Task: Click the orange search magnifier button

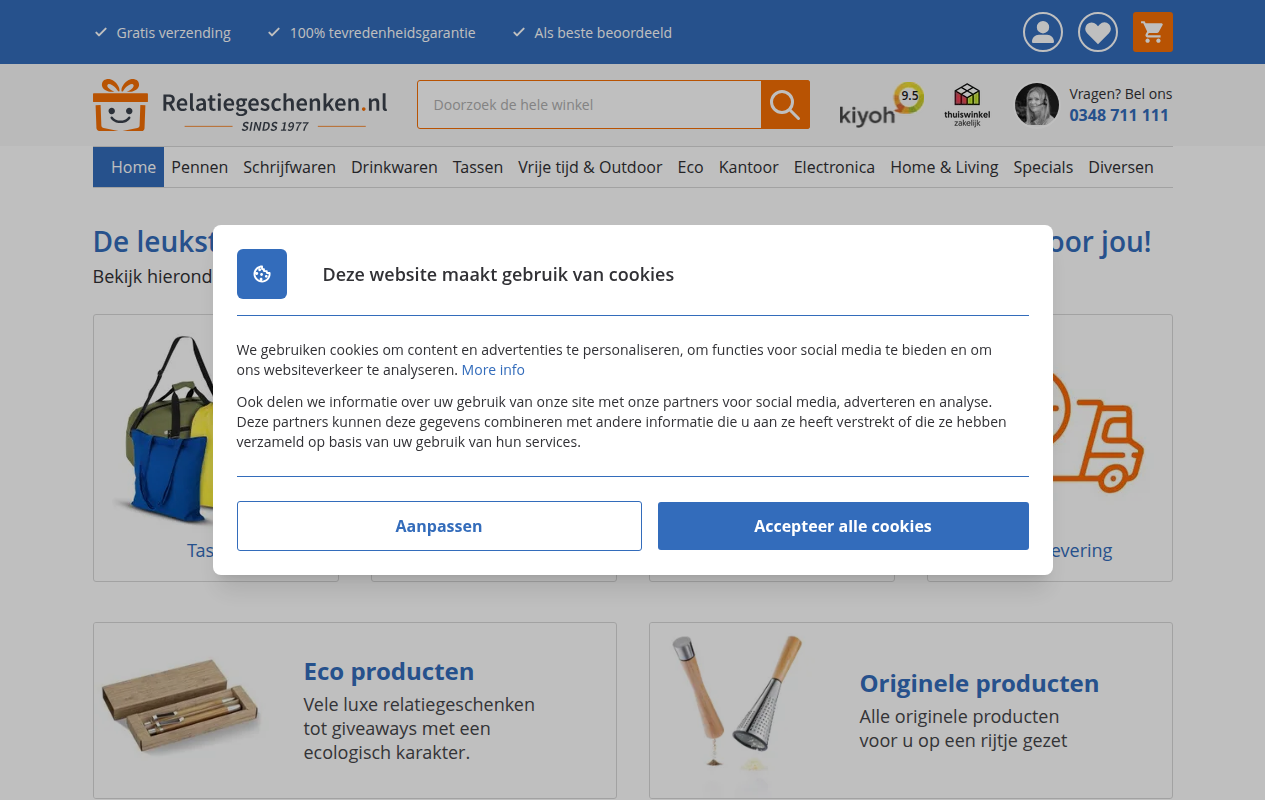Action: coord(785,104)
